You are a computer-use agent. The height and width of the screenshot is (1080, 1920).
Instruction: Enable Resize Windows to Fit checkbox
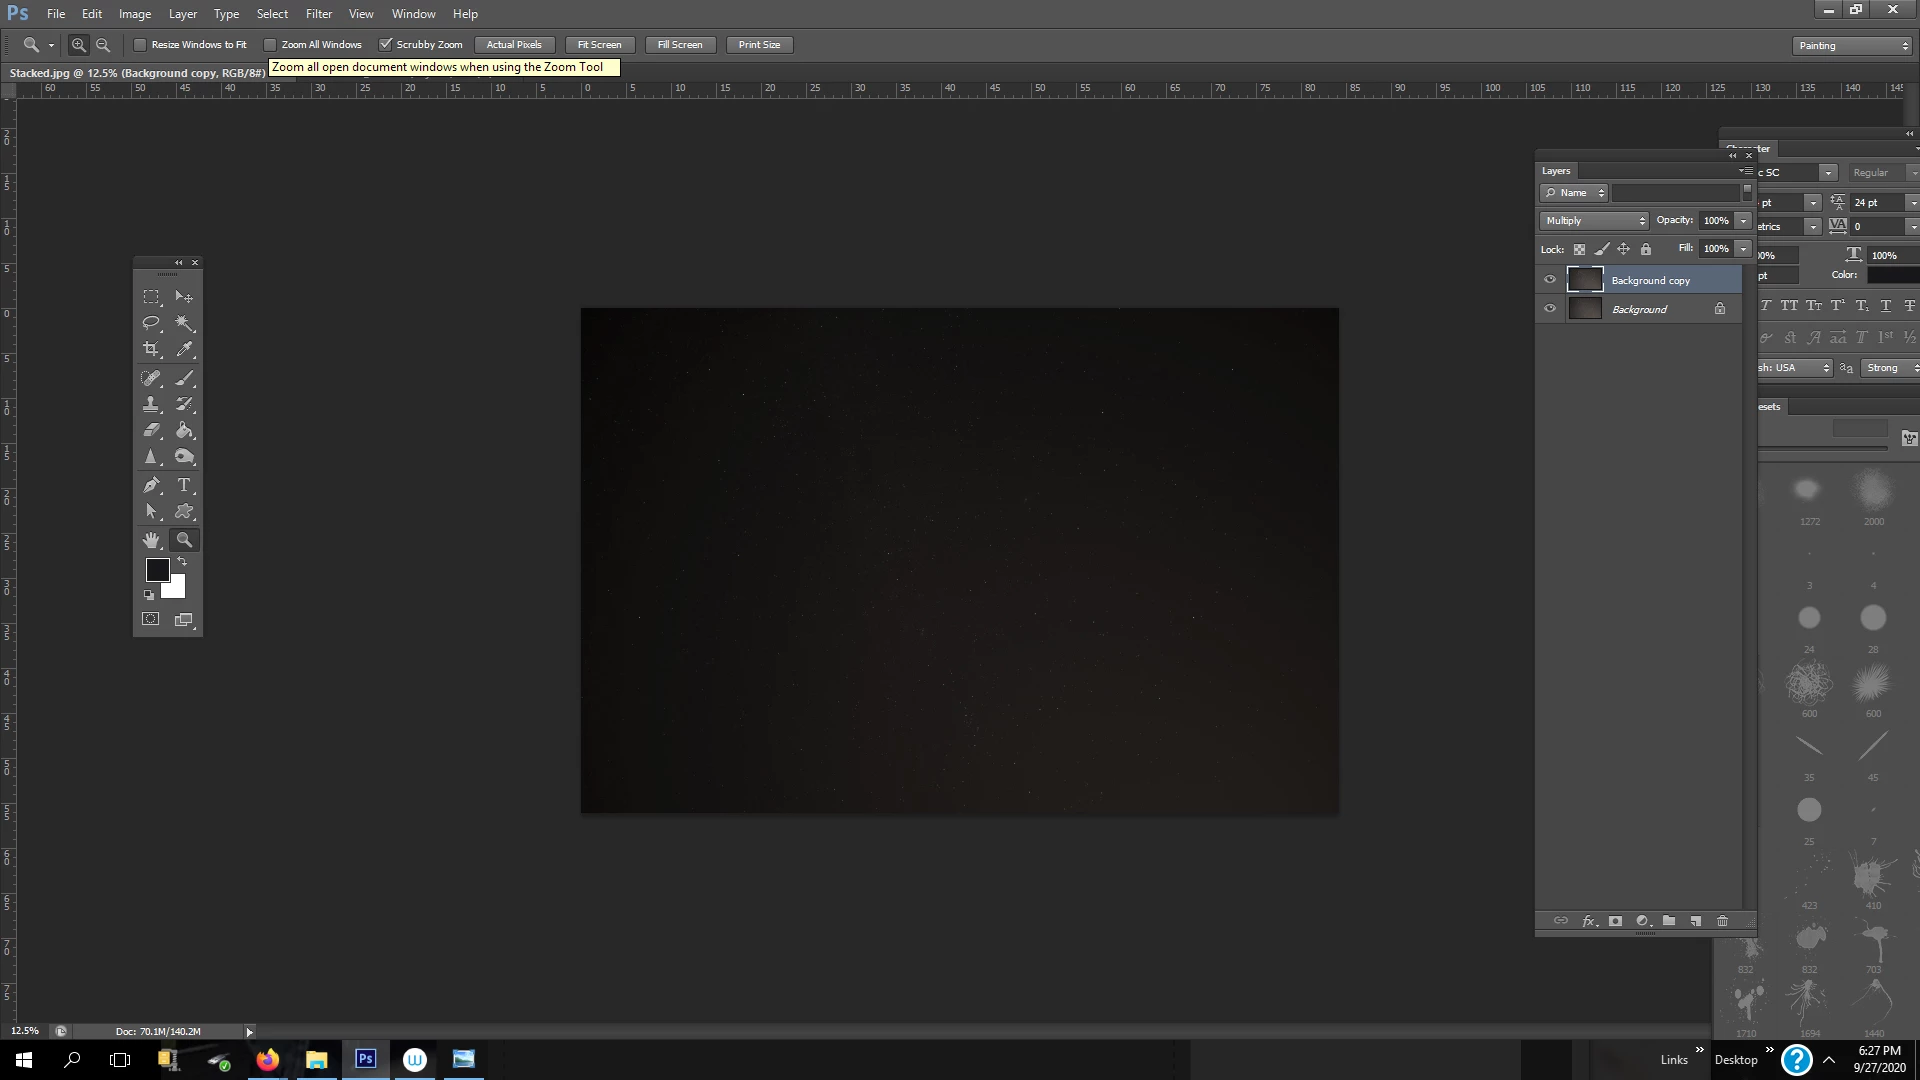coord(141,45)
